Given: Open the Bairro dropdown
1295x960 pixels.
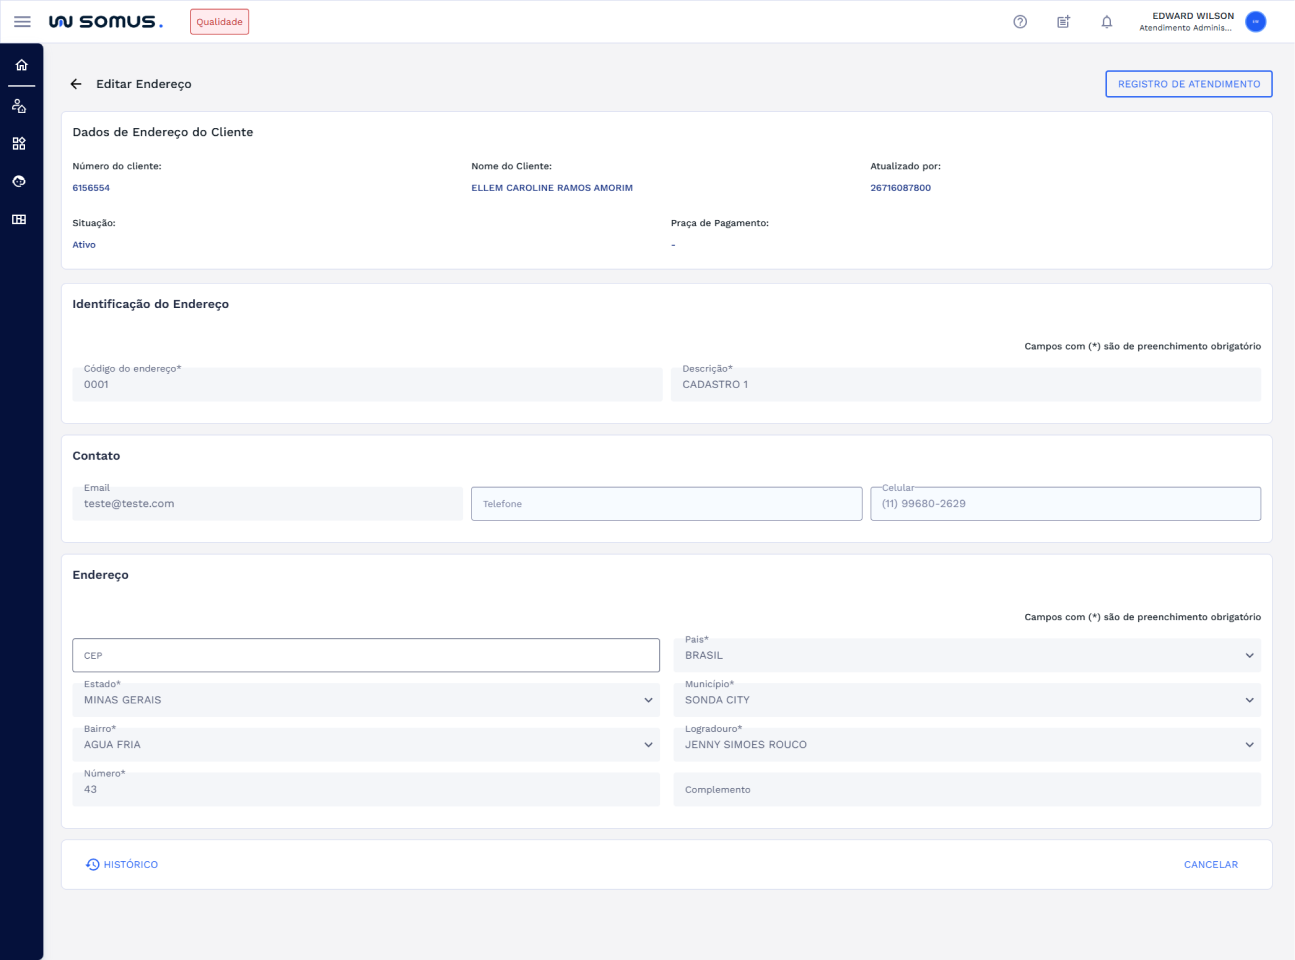Looking at the screenshot, I should 648,745.
